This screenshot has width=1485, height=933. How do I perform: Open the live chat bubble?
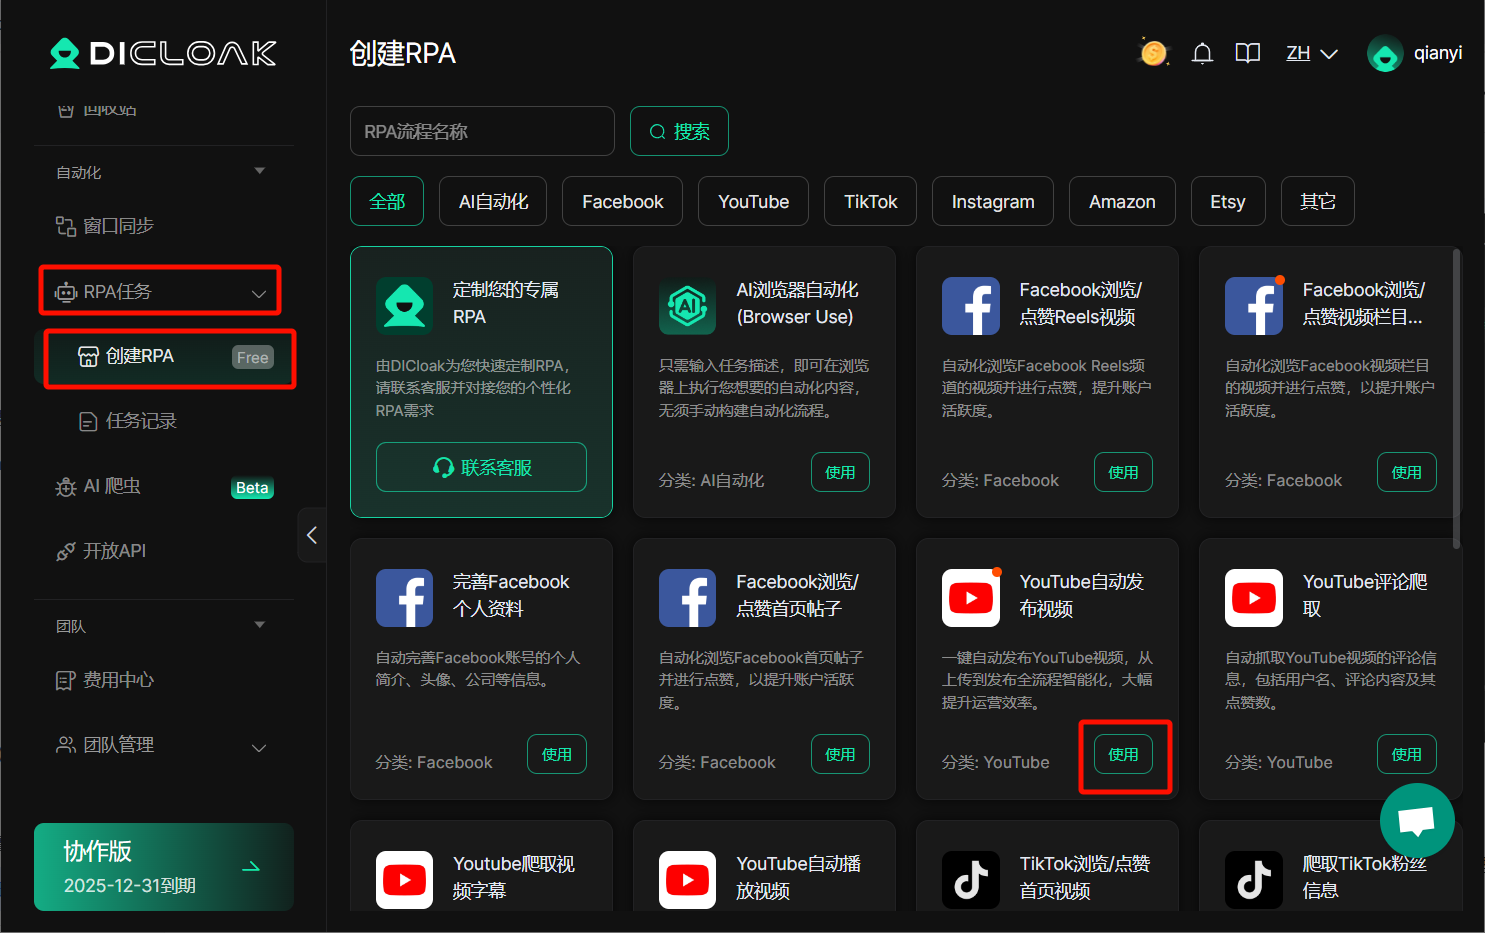[x=1417, y=820]
